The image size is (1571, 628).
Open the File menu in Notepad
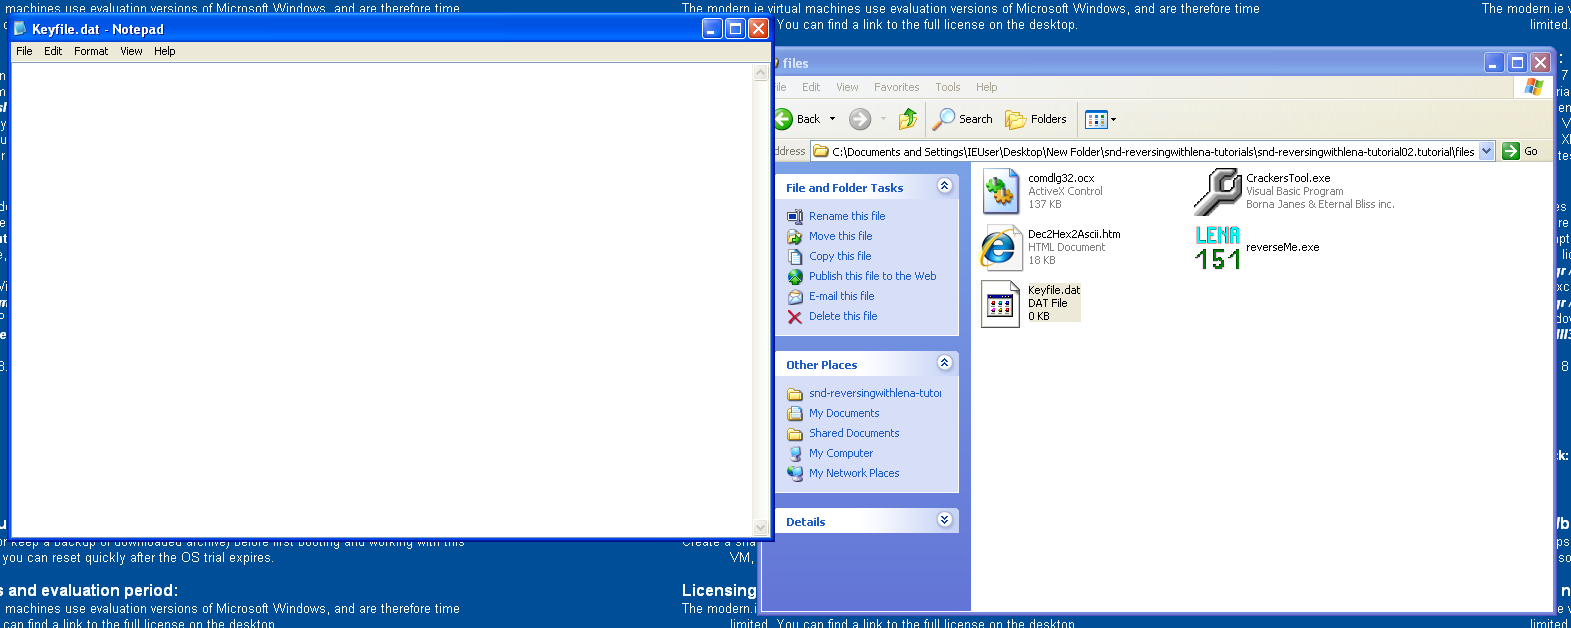pyautogui.click(x=24, y=51)
